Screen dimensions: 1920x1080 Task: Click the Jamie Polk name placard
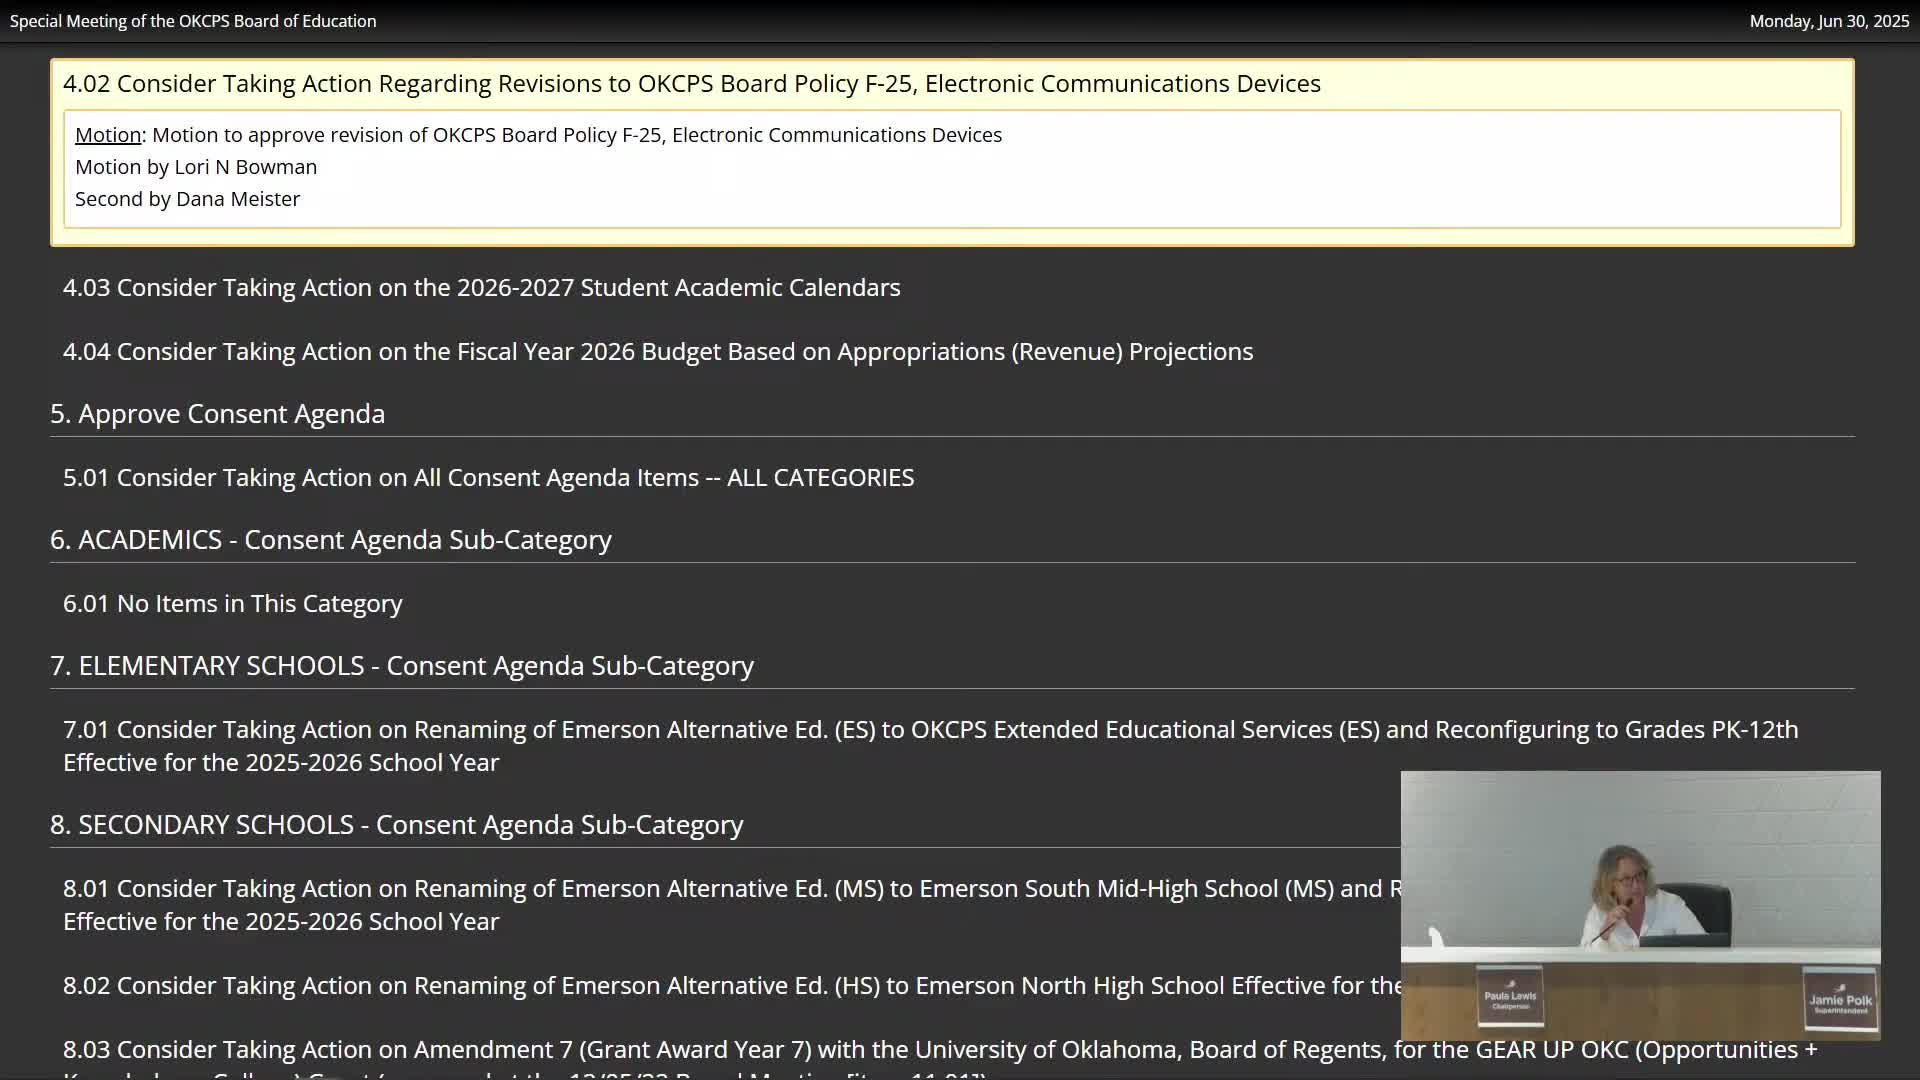1839,1001
